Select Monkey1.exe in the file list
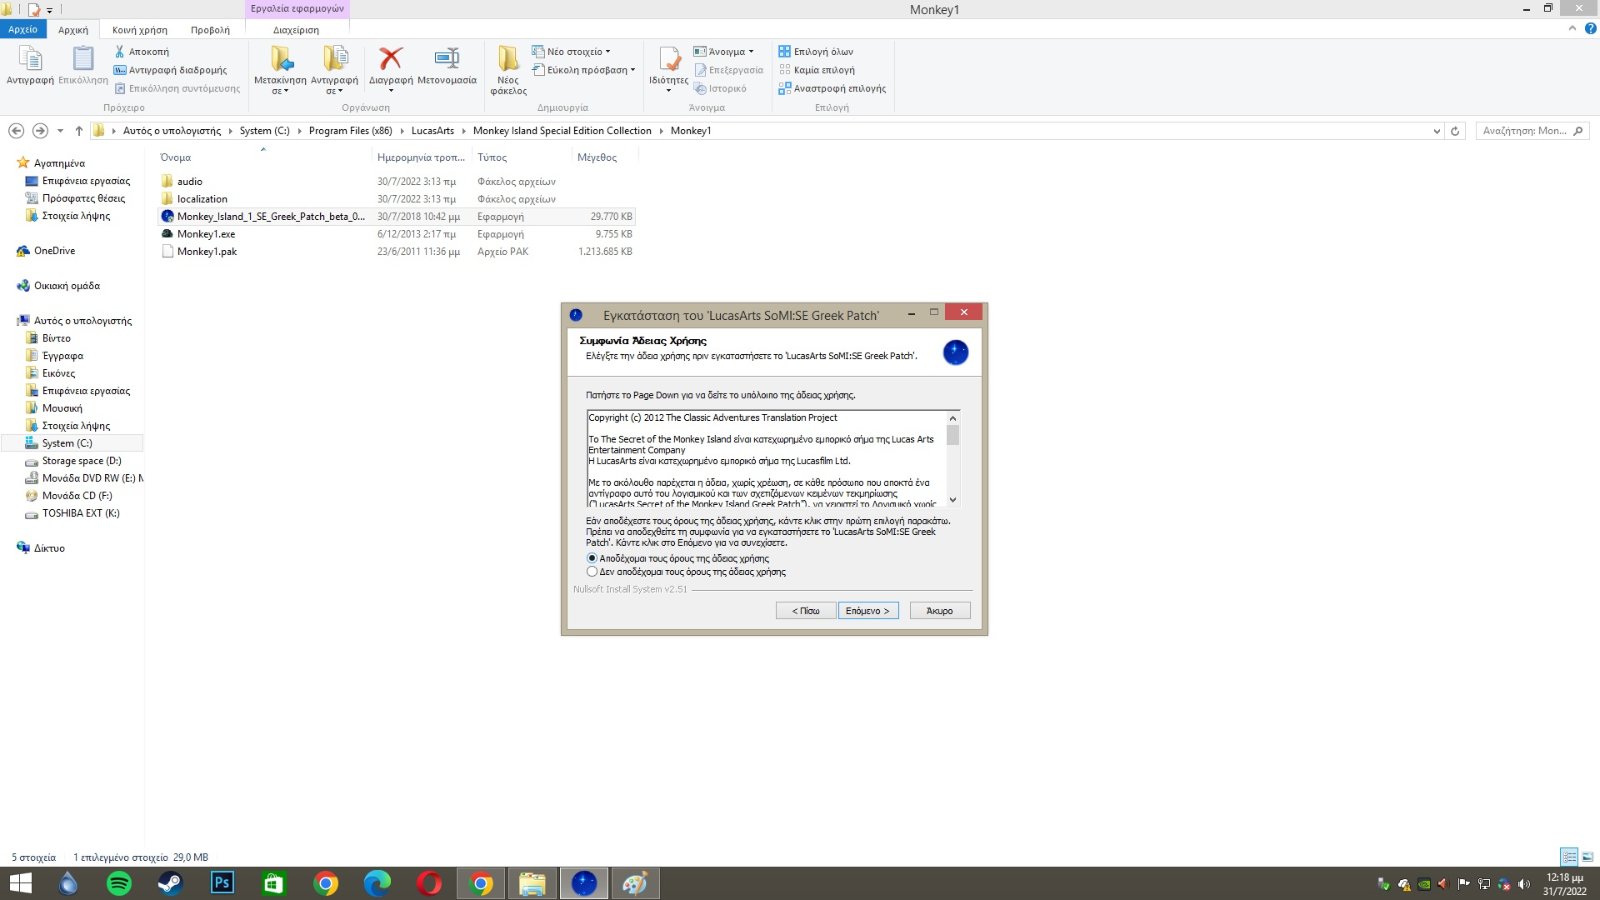The height and width of the screenshot is (900, 1600). tap(206, 234)
